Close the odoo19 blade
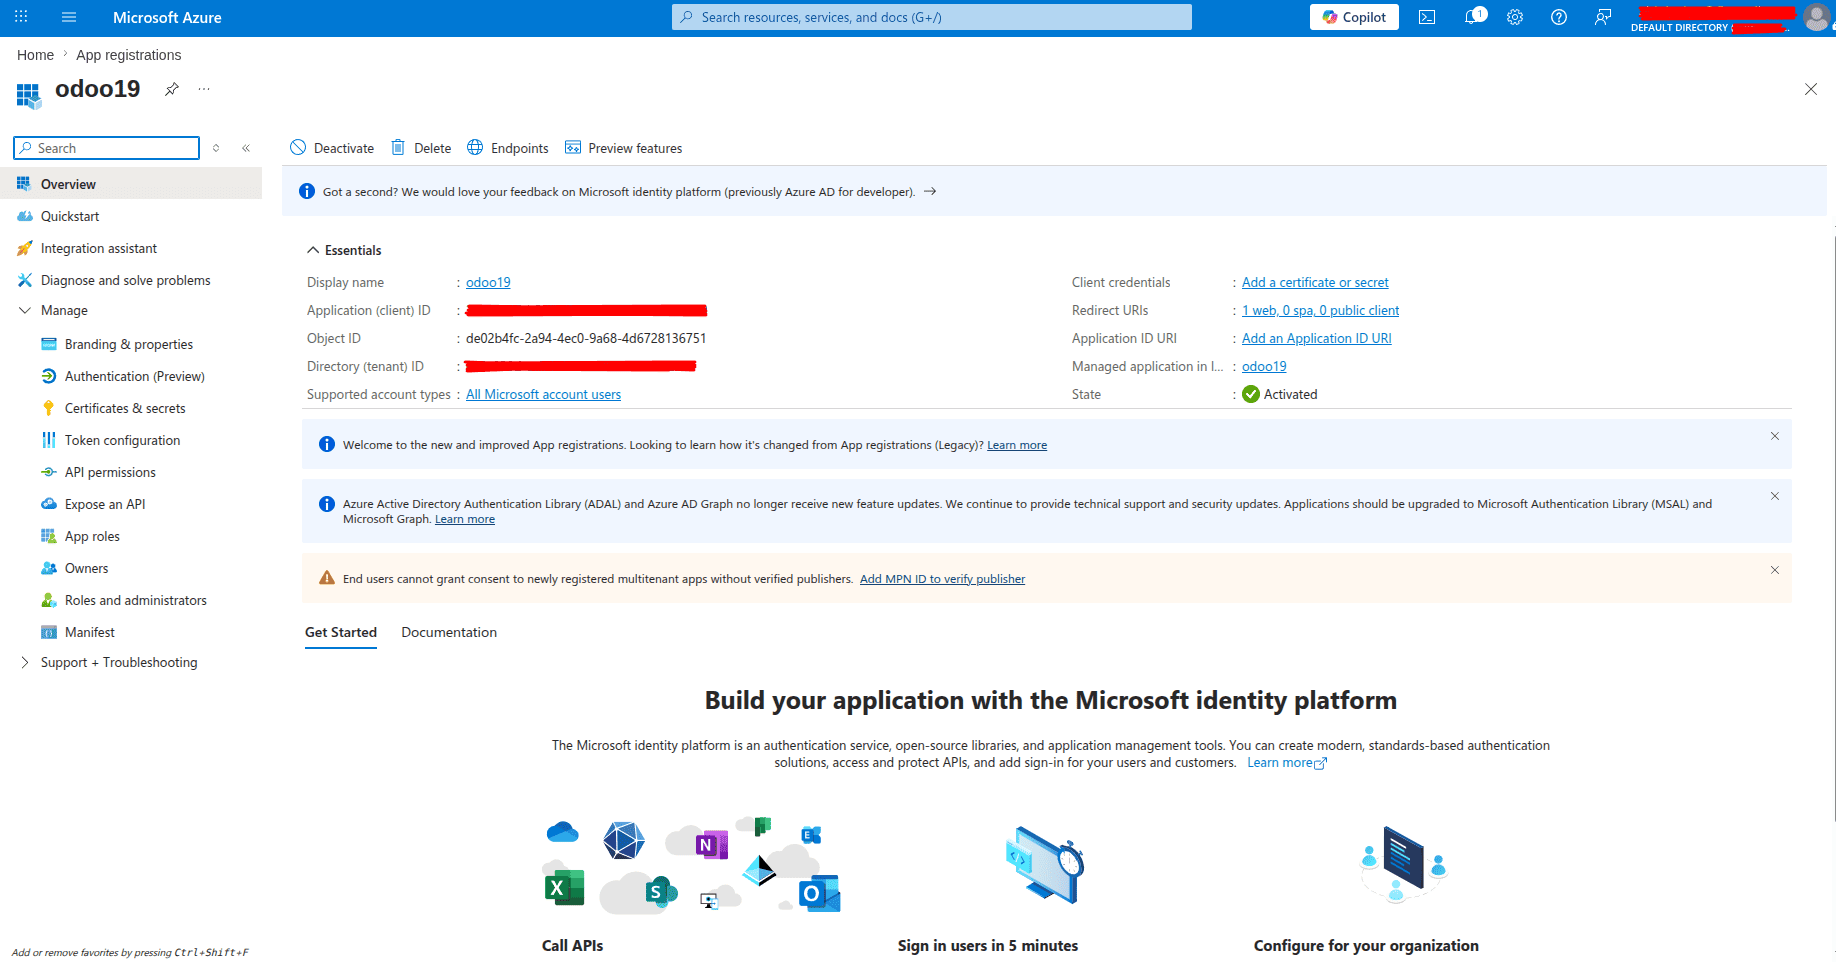 pos(1811,89)
